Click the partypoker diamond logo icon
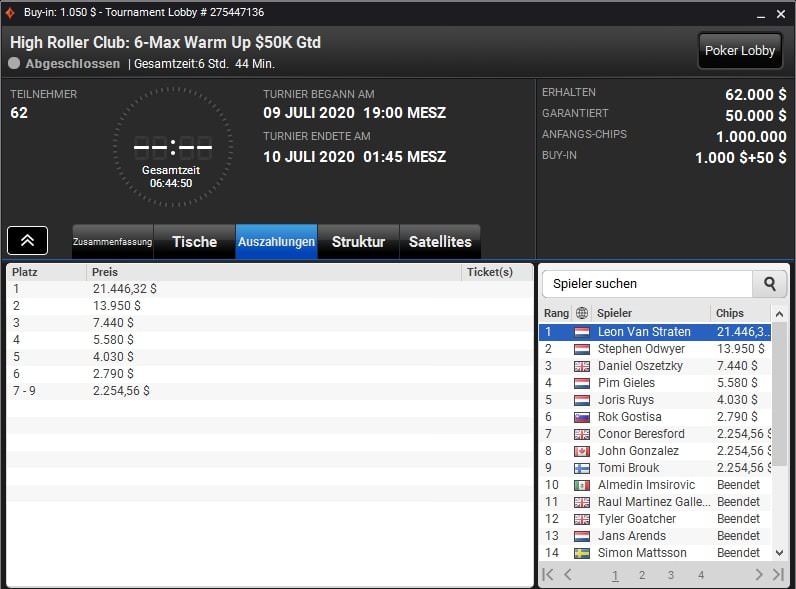 click(10, 13)
